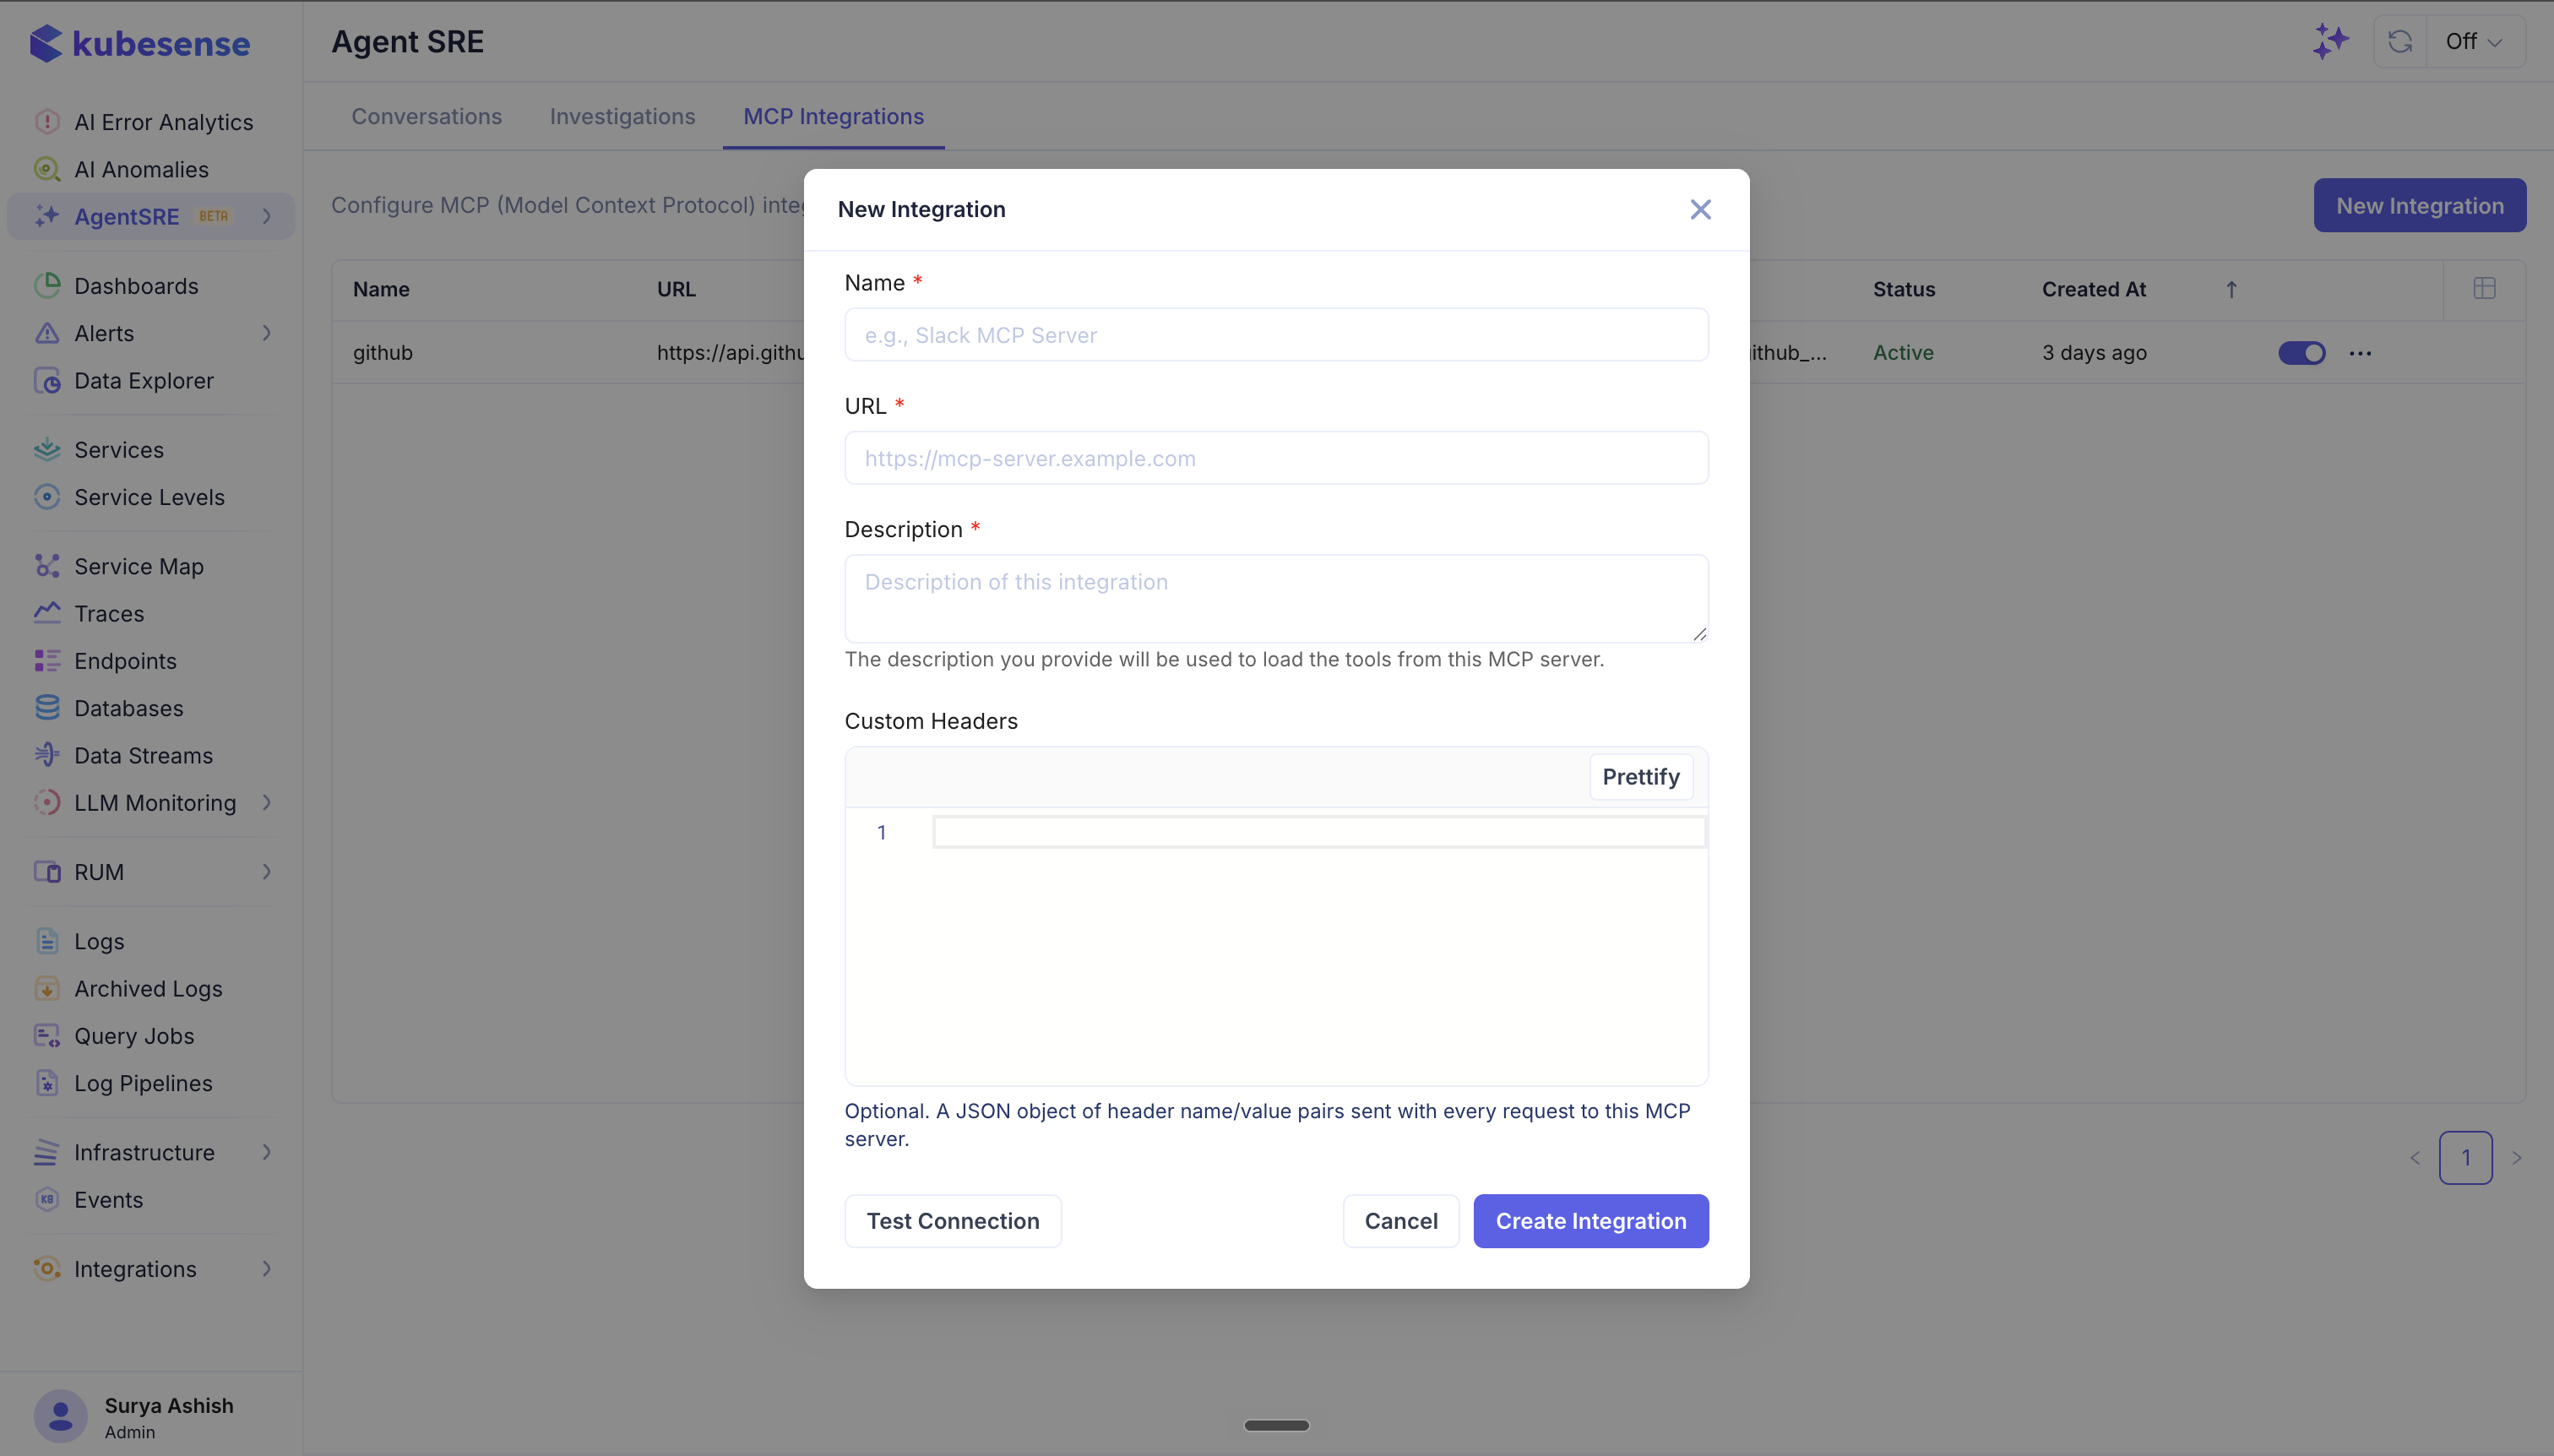The image size is (2554, 1456).
Task: Click line 1 of Custom Headers editor
Action: coord(1318,832)
